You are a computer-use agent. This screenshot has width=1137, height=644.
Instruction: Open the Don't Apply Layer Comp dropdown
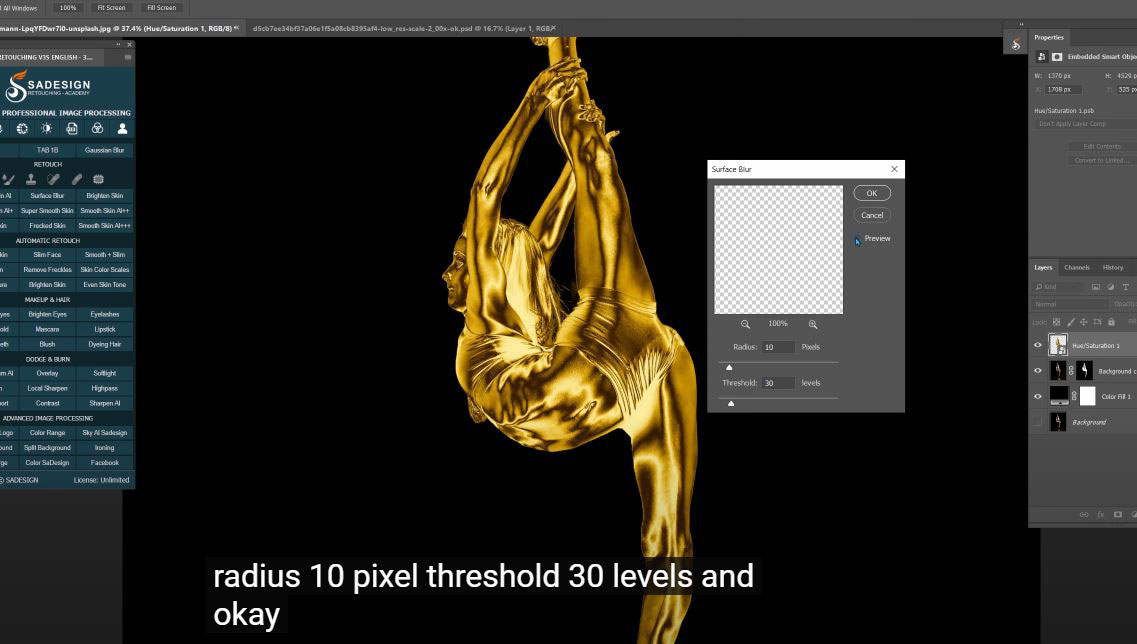tap(1086, 124)
